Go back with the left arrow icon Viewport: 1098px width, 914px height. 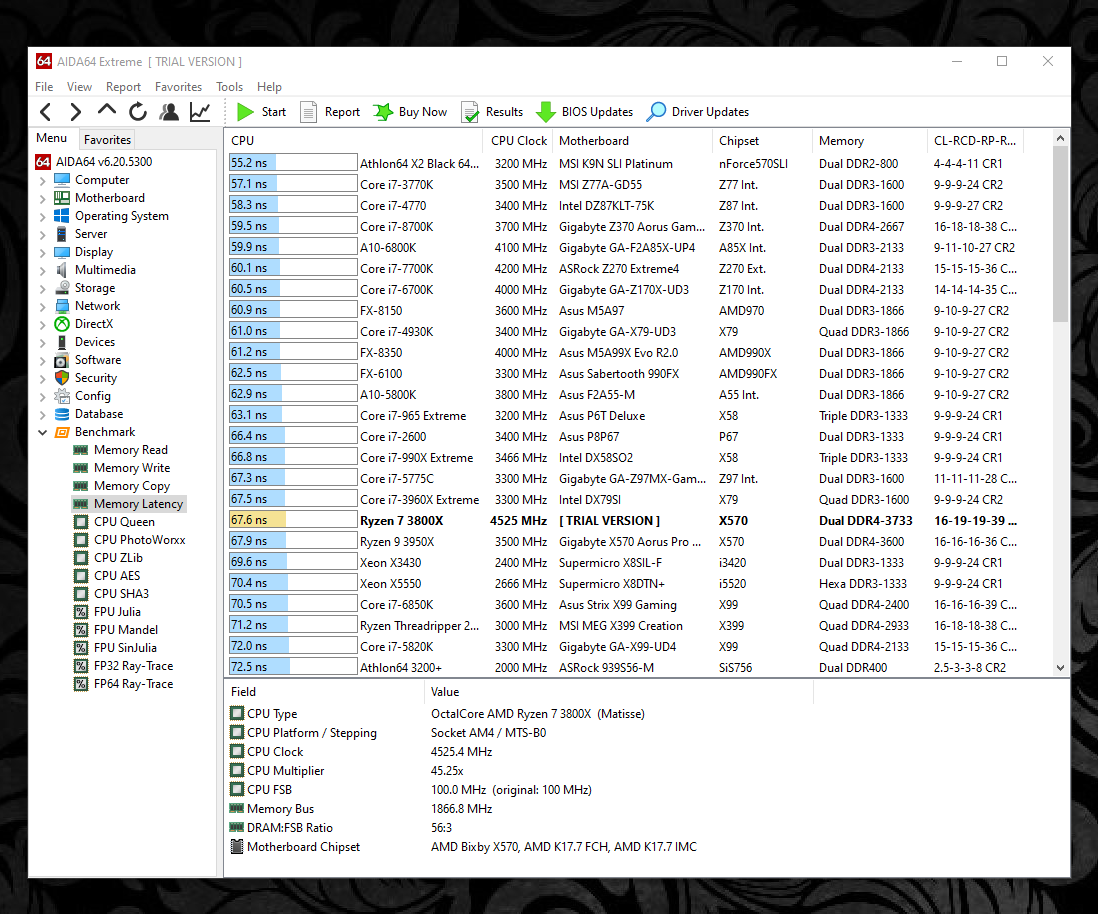click(x=46, y=111)
